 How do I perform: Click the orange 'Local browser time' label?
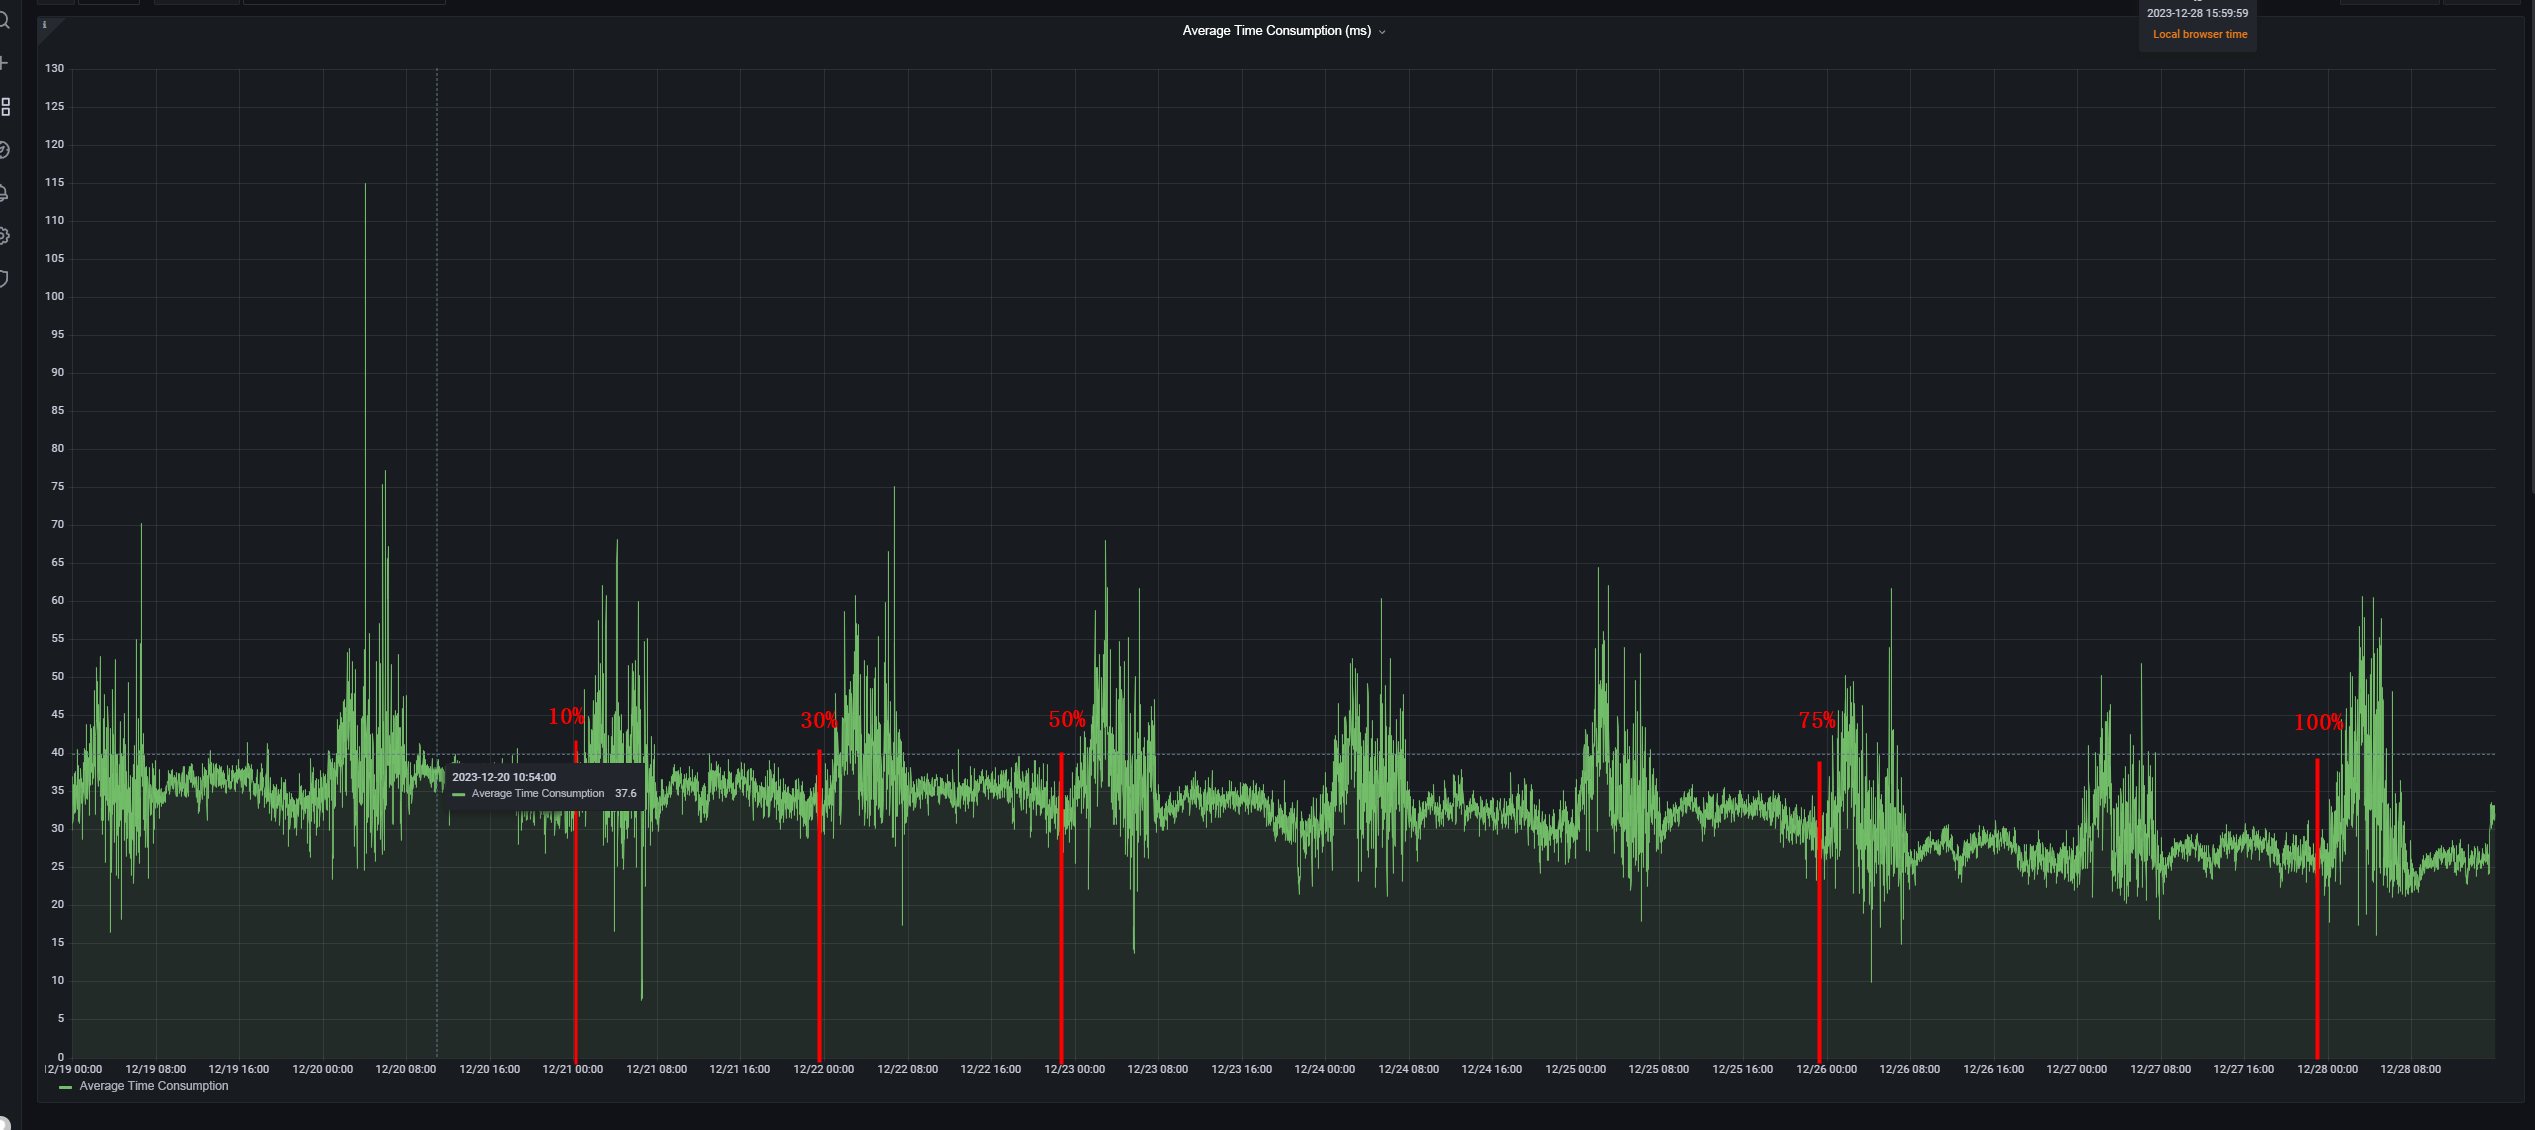(2200, 34)
